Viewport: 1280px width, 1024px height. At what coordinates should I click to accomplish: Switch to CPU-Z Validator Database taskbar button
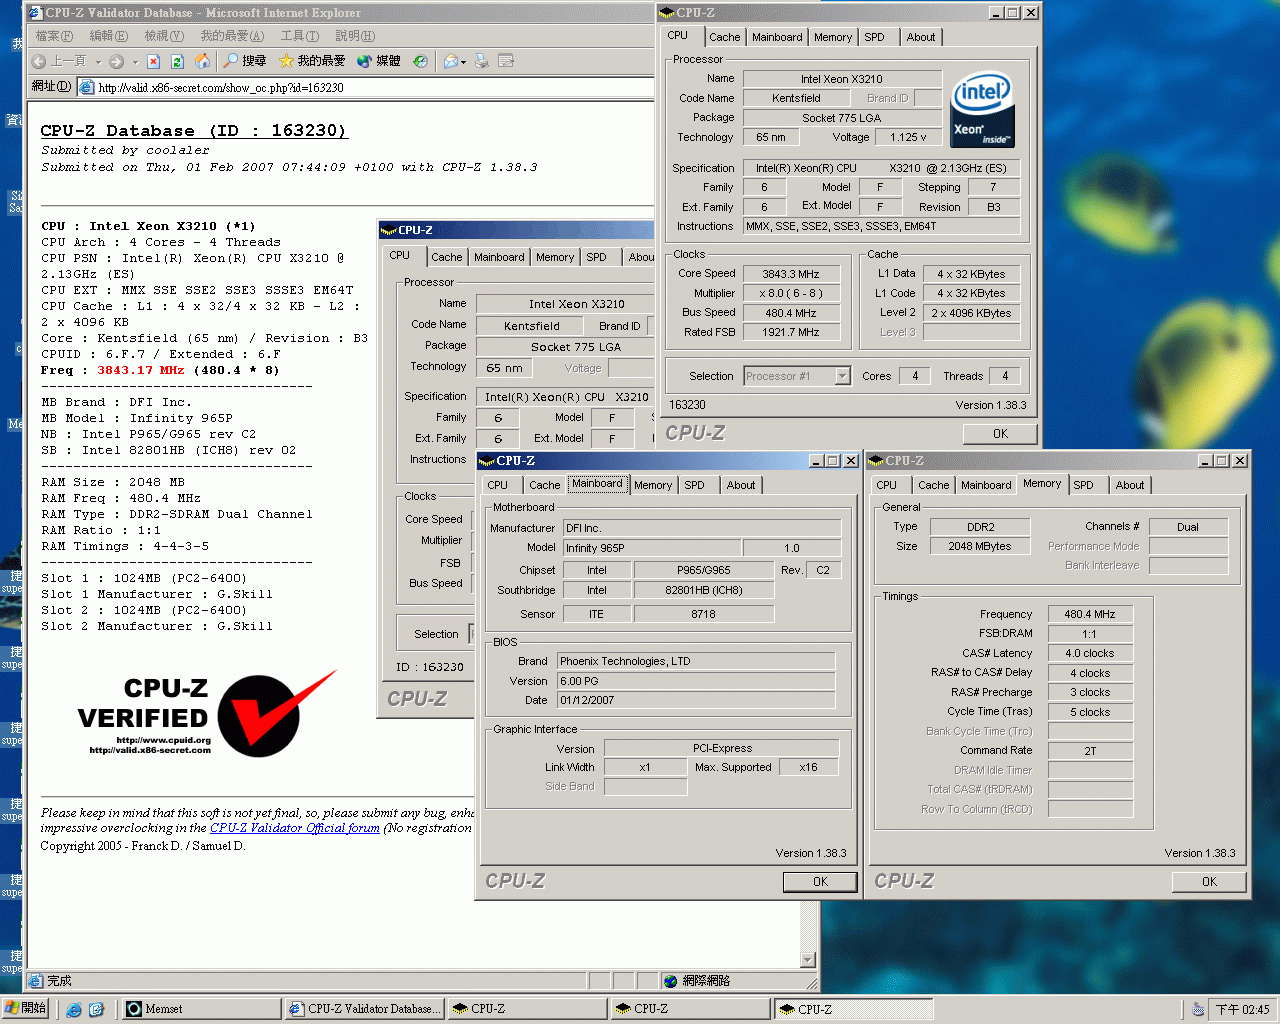point(363,1009)
